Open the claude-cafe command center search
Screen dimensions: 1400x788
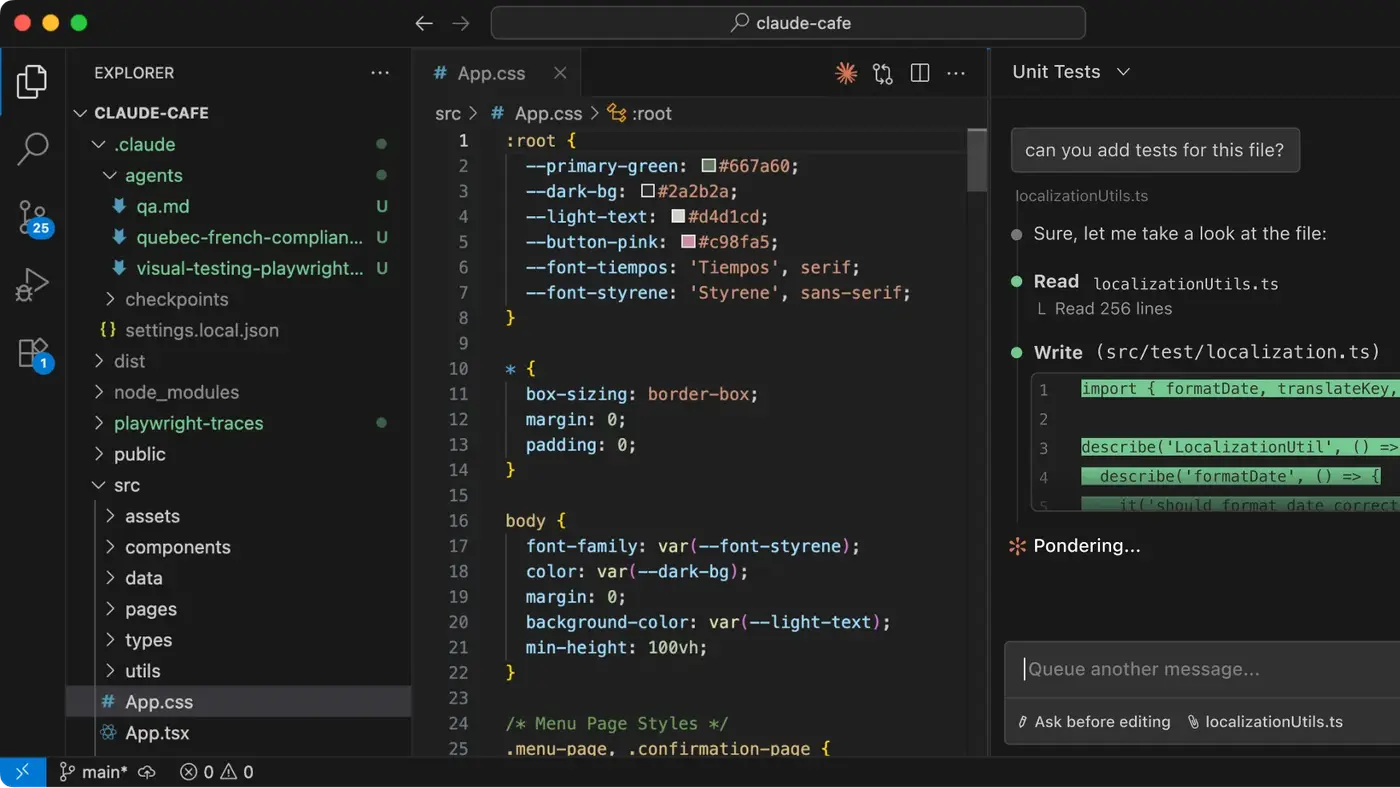tap(788, 23)
